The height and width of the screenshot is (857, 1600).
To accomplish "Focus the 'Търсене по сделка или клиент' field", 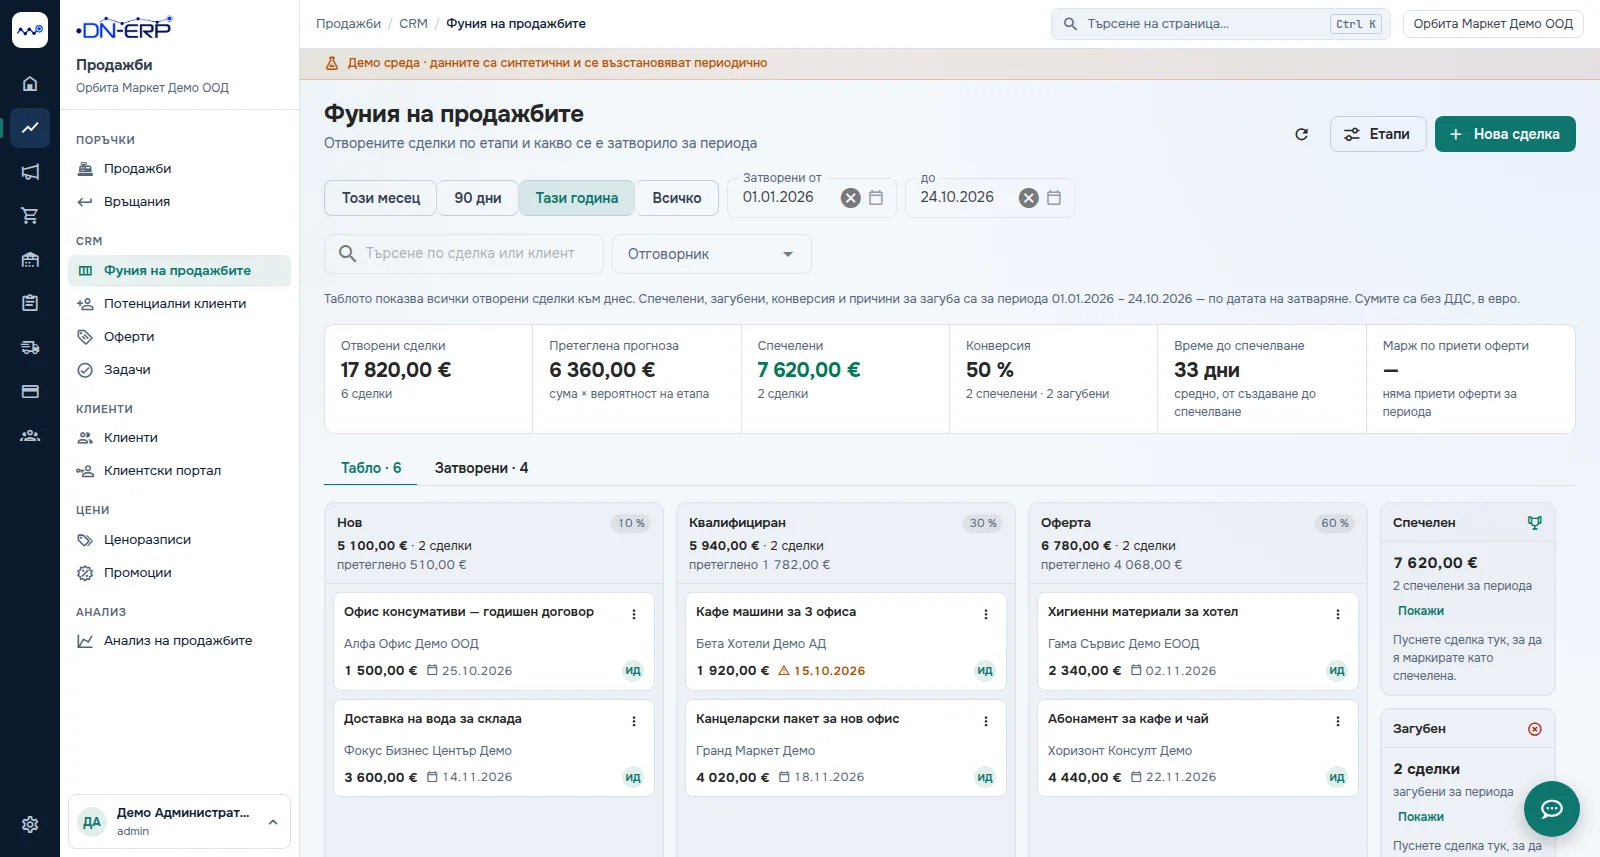I will (x=464, y=254).
